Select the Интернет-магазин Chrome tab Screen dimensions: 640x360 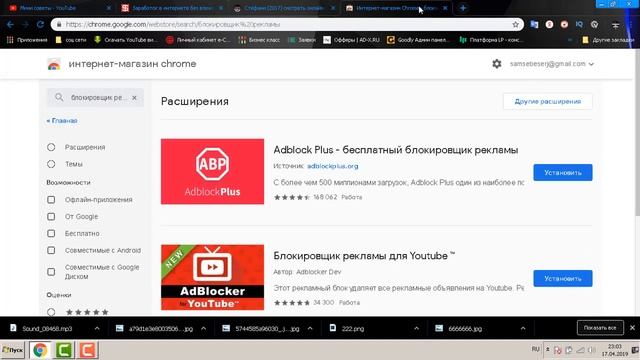click(396, 8)
